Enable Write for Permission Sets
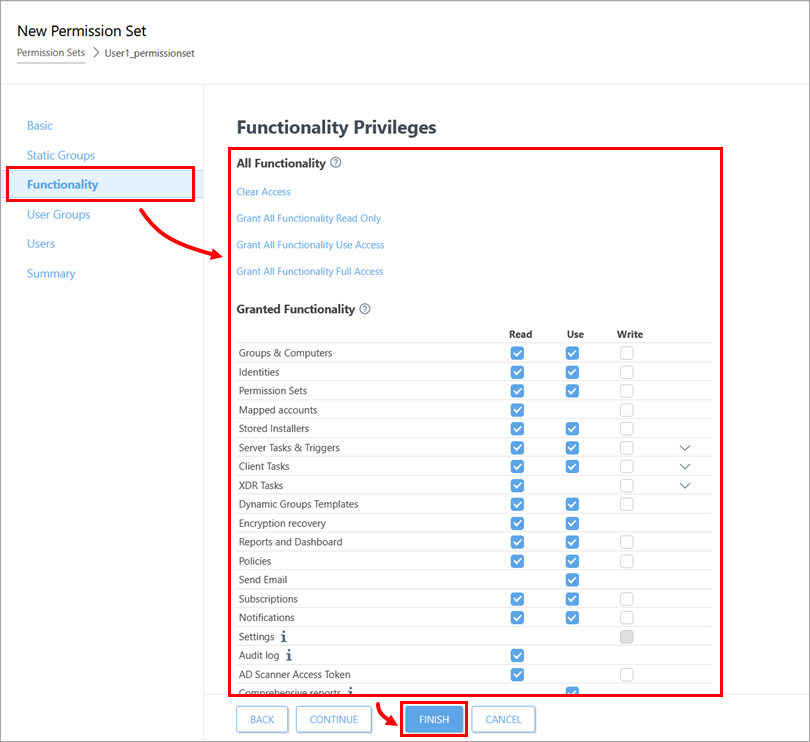Image resolution: width=810 pixels, height=742 pixels. click(626, 391)
